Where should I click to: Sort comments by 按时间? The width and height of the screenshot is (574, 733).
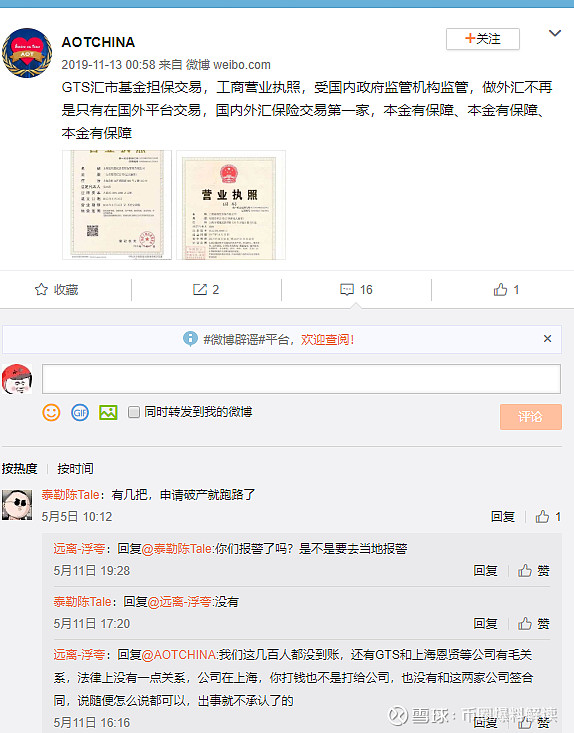pos(75,468)
